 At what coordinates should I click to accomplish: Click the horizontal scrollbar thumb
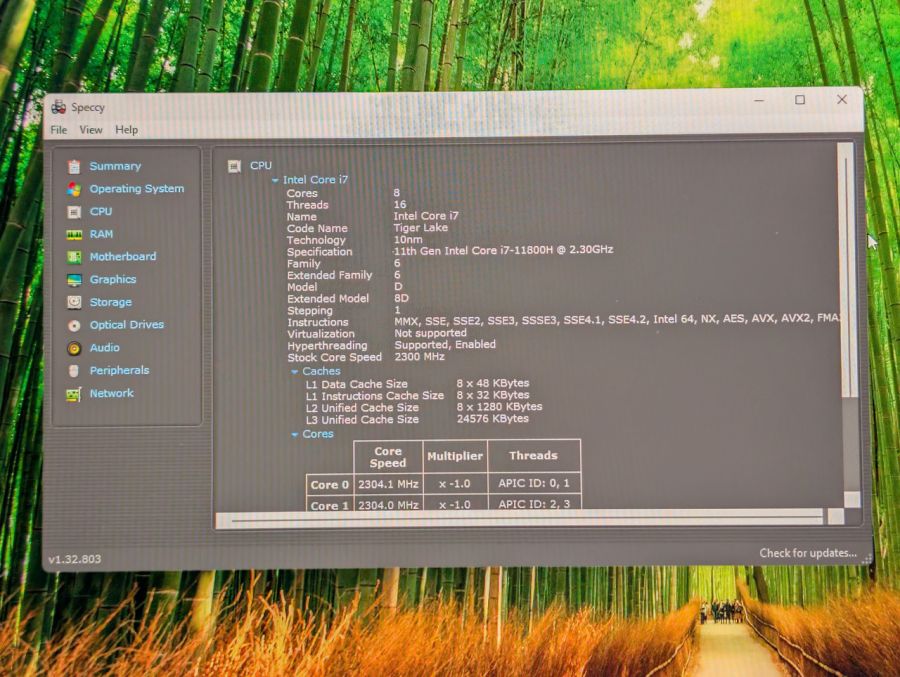[x=519, y=520]
